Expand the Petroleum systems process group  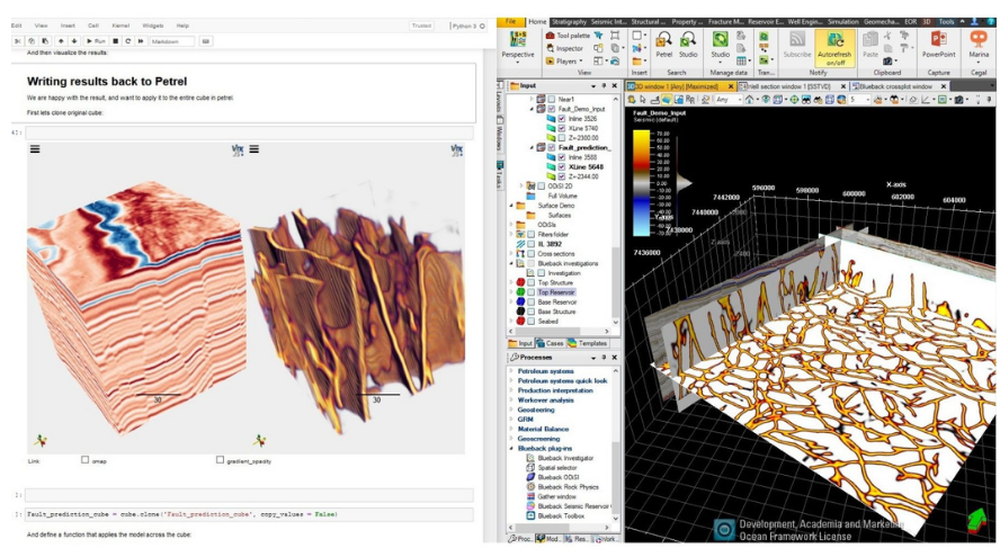(511, 371)
